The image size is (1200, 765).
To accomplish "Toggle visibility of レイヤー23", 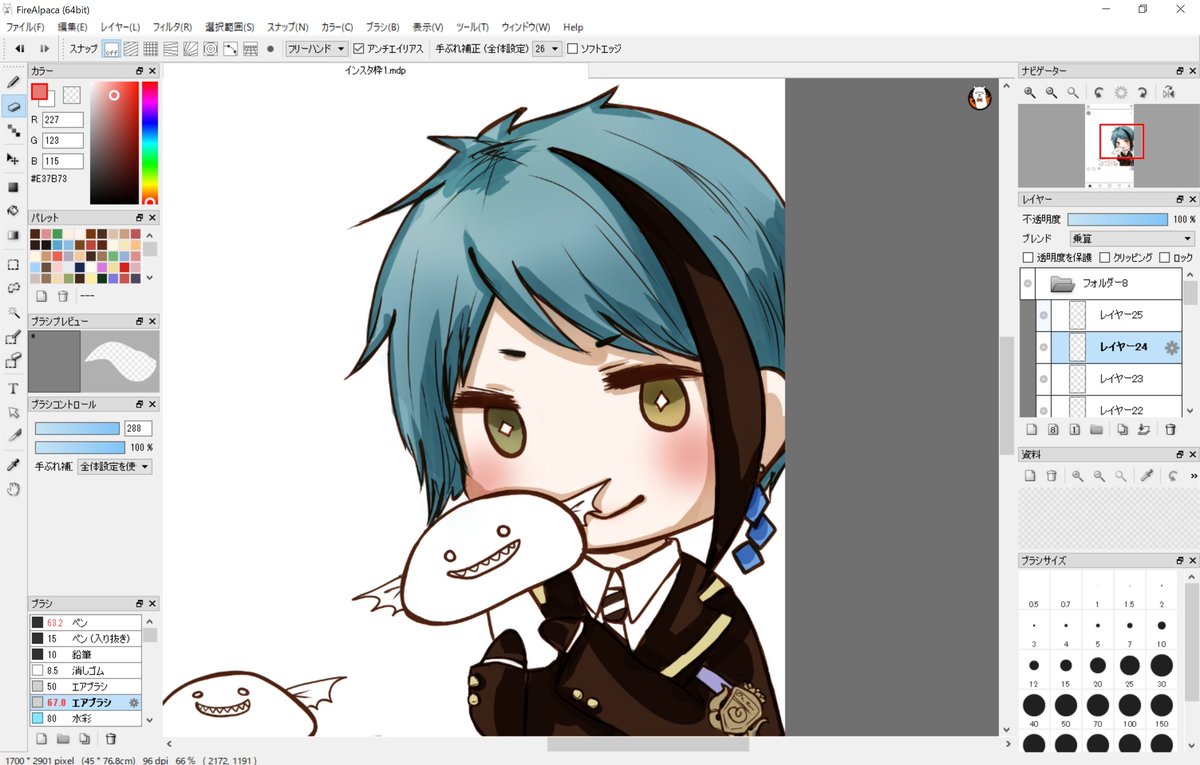I will [1043, 379].
